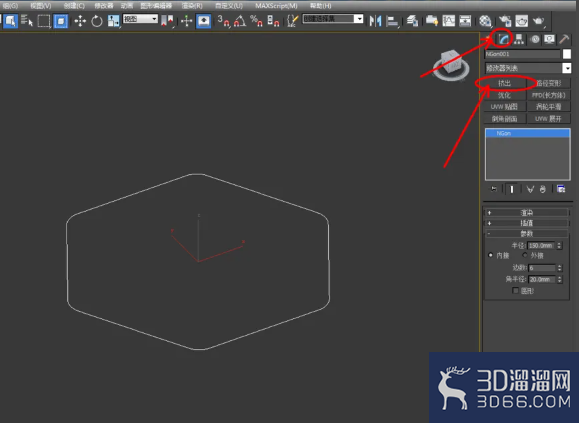Activate the Select and Scale tool
Image resolution: width=579 pixels, height=423 pixels.
pos(114,21)
